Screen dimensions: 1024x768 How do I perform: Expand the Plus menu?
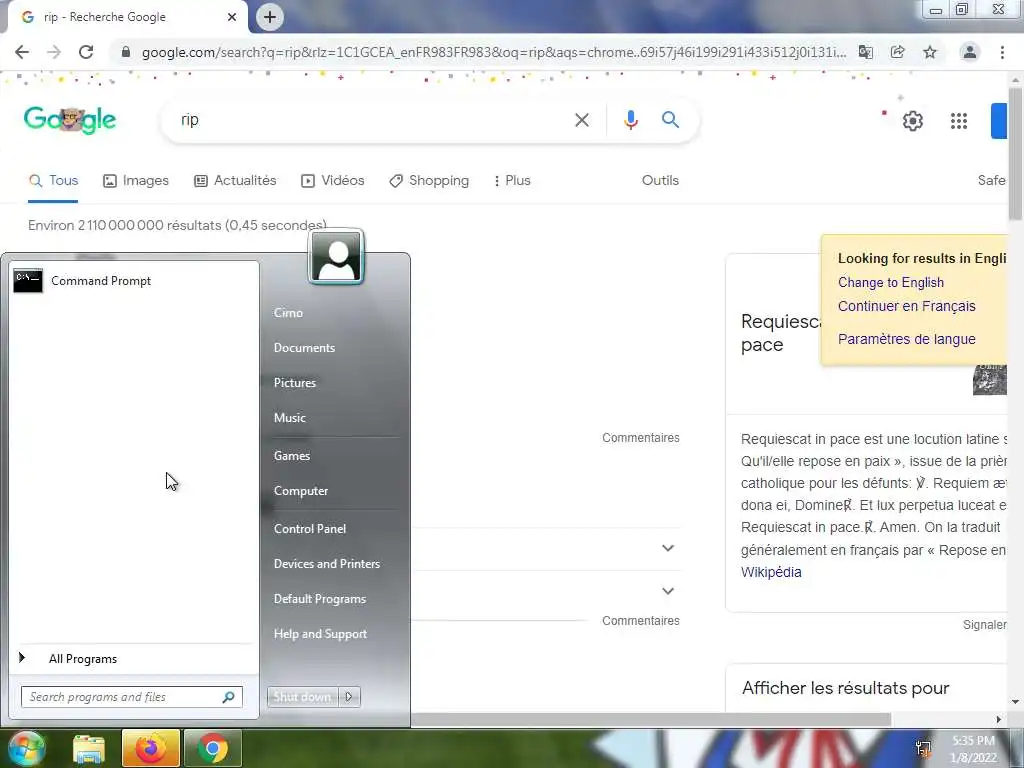[x=513, y=181]
